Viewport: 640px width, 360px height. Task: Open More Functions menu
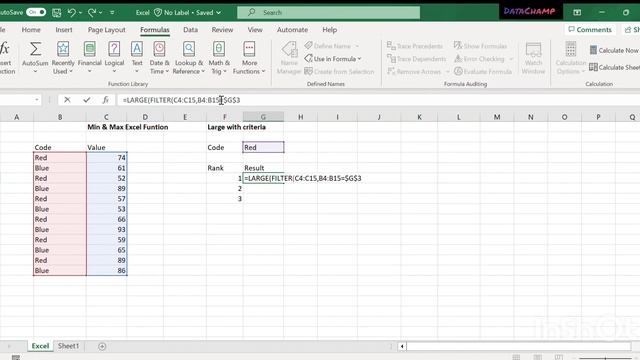(249, 58)
